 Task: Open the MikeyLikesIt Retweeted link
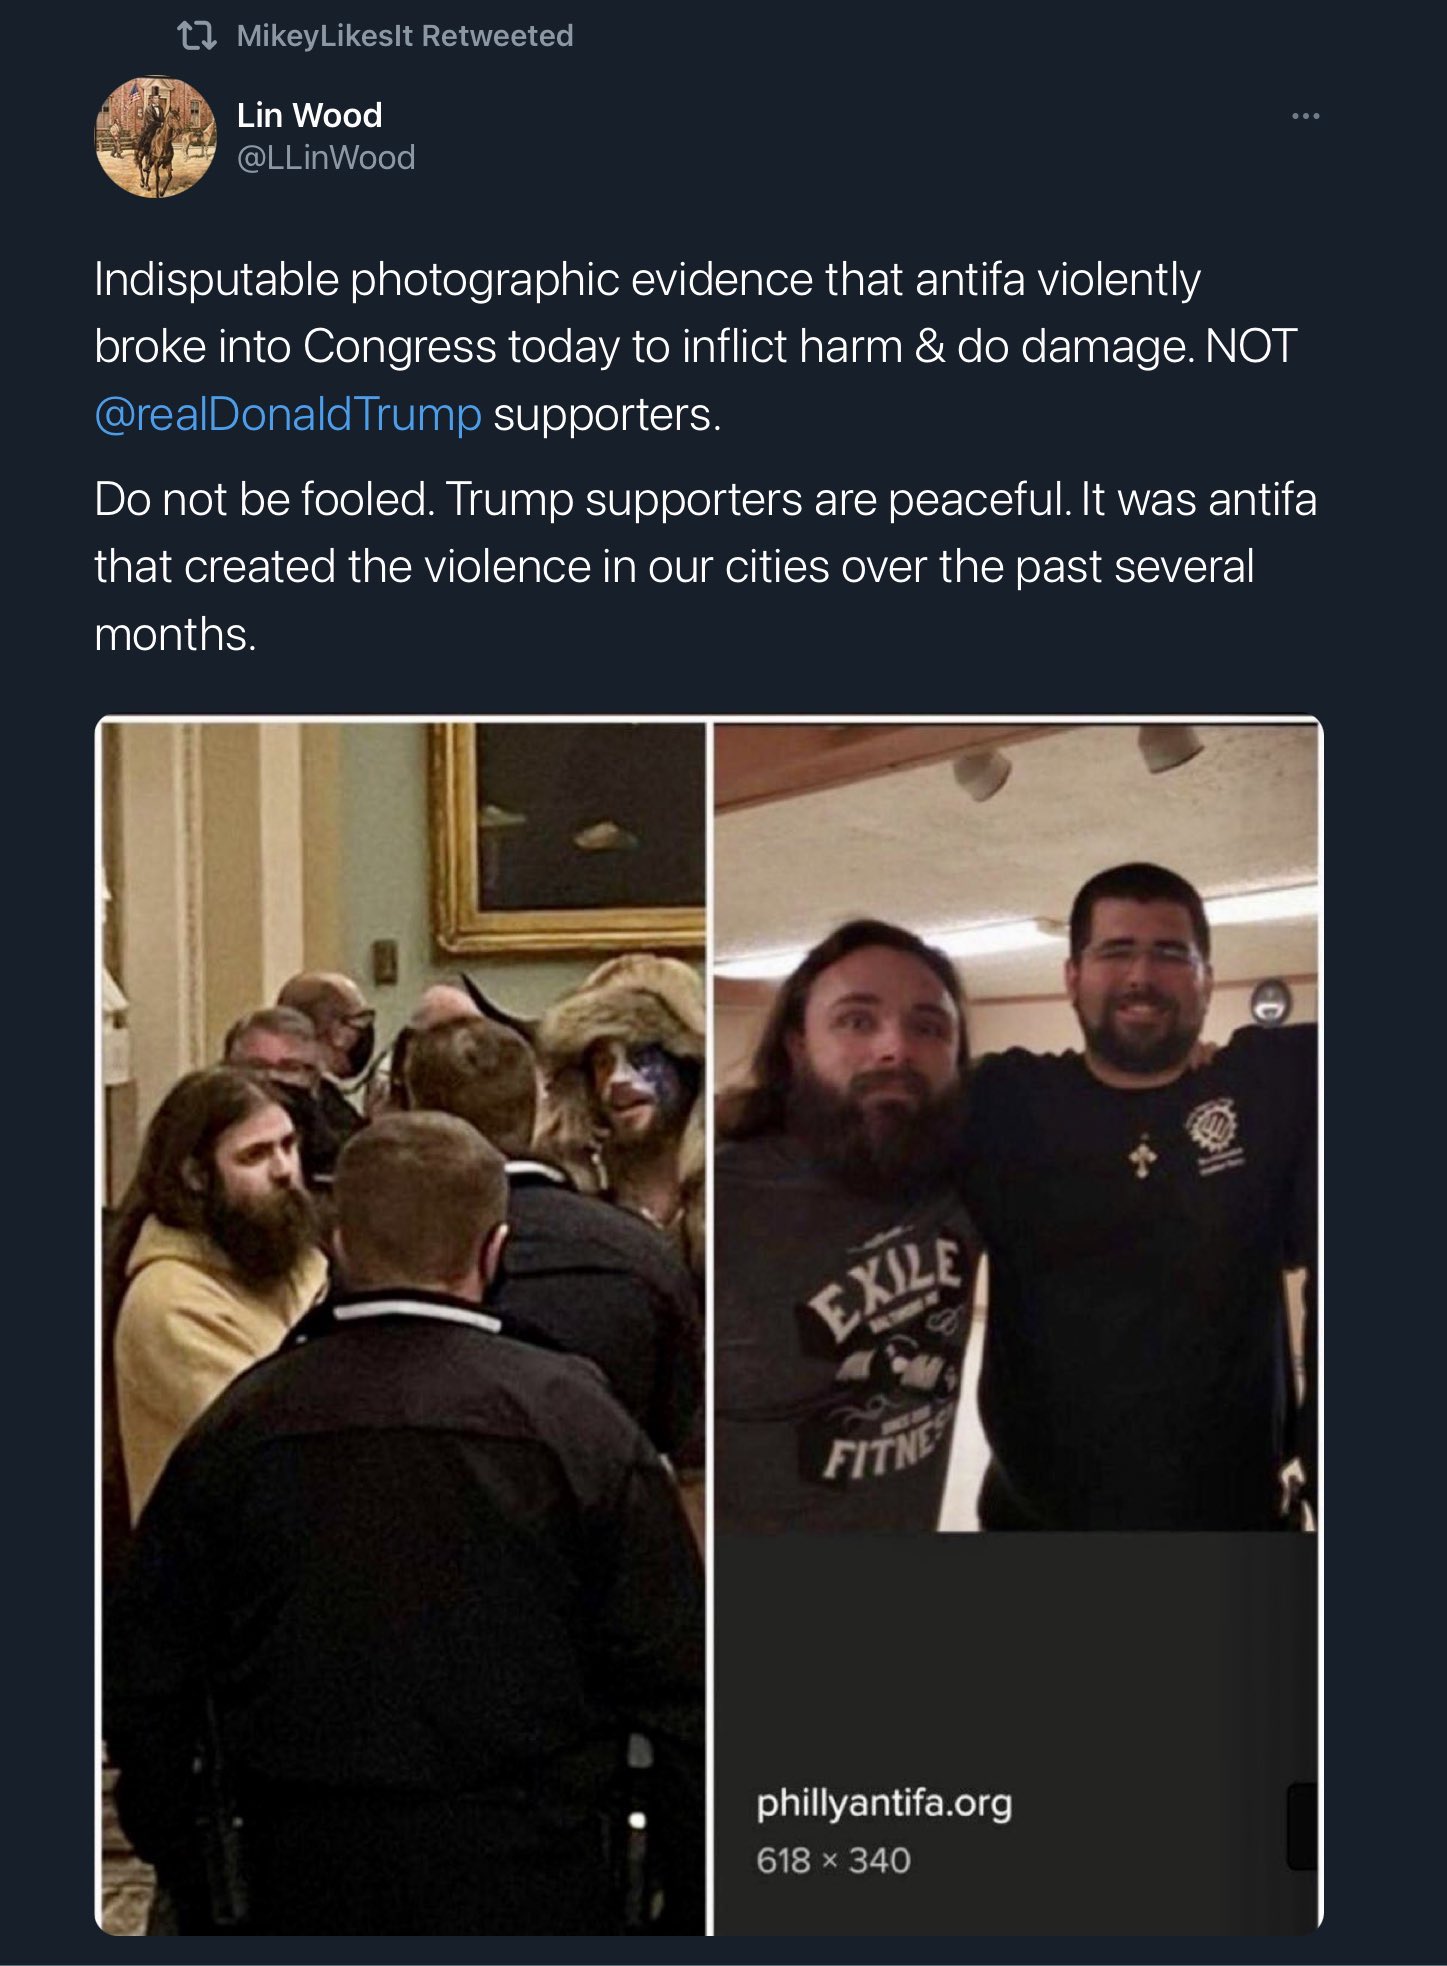(404, 36)
